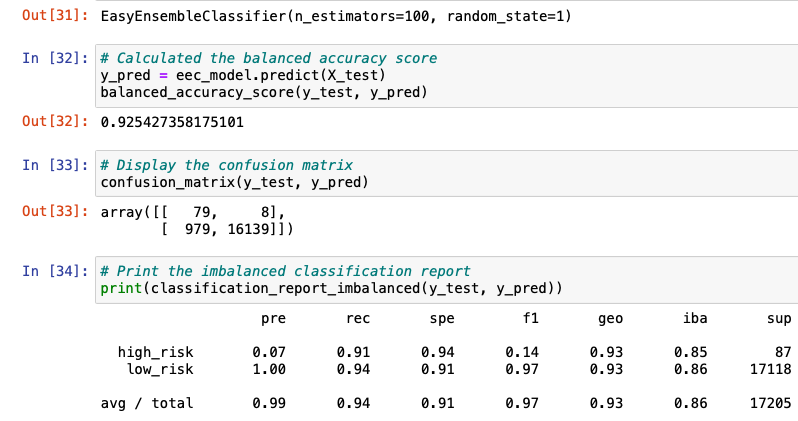This screenshot has width=798, height=421.
Task: Click the print(classification_report_imbalanced...) line
Action: pos(331,288)
